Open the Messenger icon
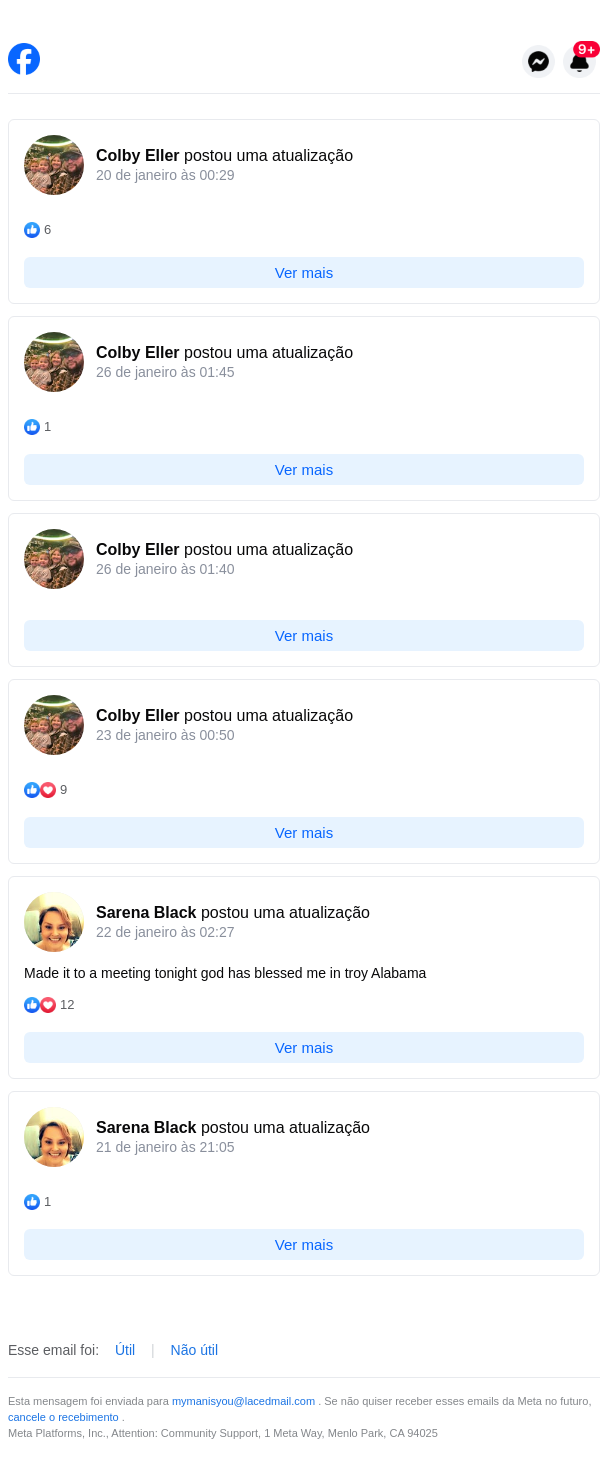This screenshot has height=1479, width=600. coord(538,61)
